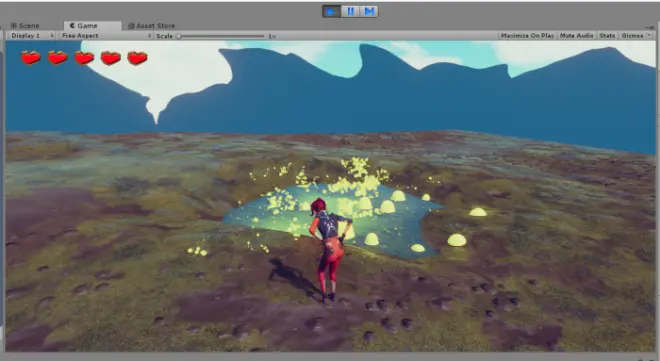Viewport: 660px width, 361px height.
Task: Click the Gizmos button
Action: (632, 36)
